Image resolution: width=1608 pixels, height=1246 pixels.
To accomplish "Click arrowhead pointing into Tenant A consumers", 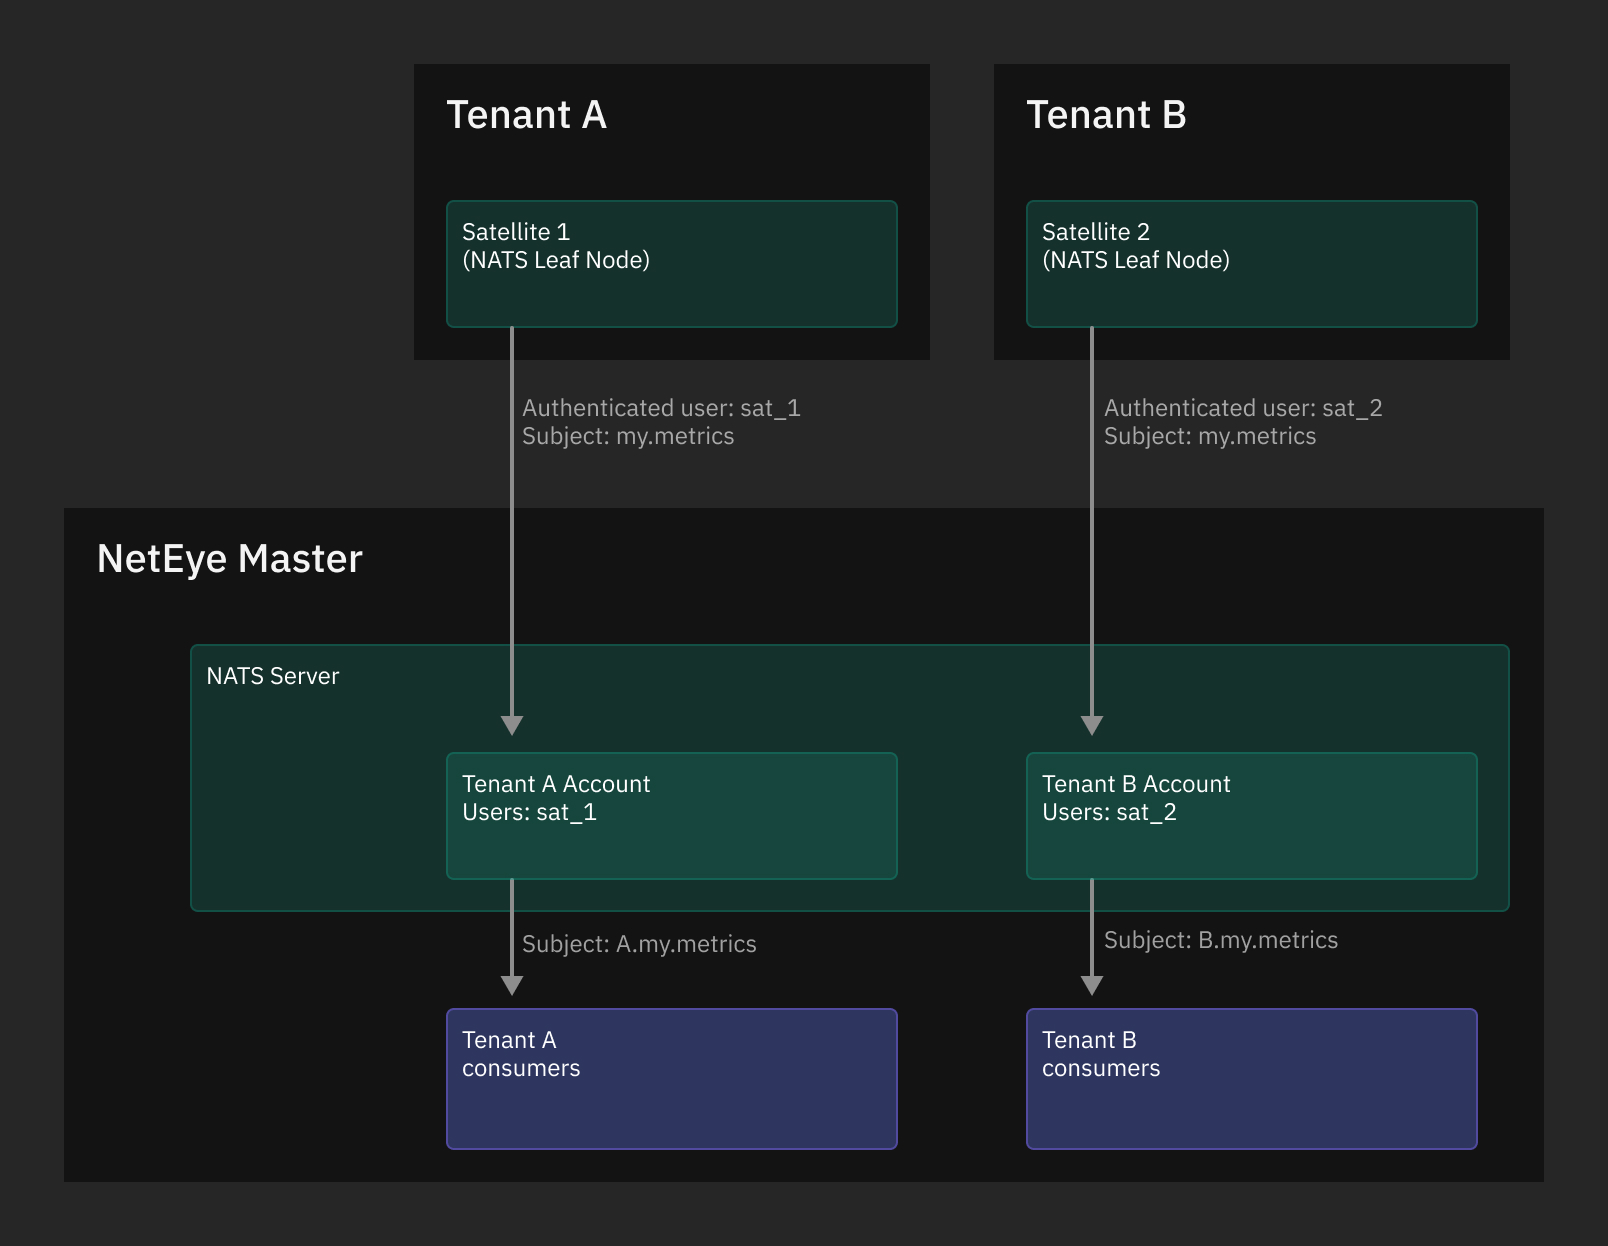I will 512,985.
